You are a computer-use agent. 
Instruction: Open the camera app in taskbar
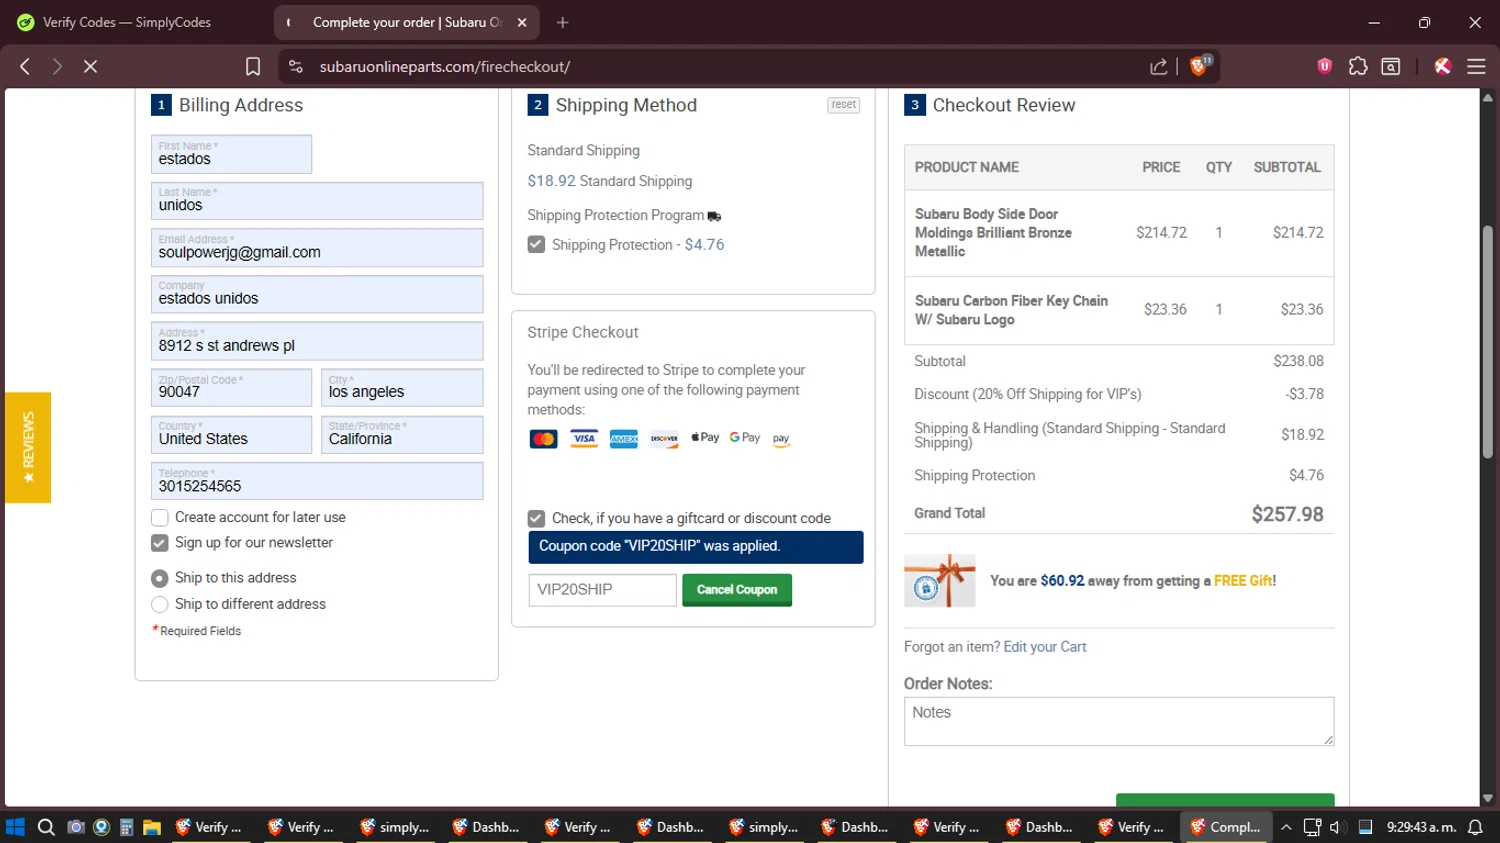tap(75, 827)
